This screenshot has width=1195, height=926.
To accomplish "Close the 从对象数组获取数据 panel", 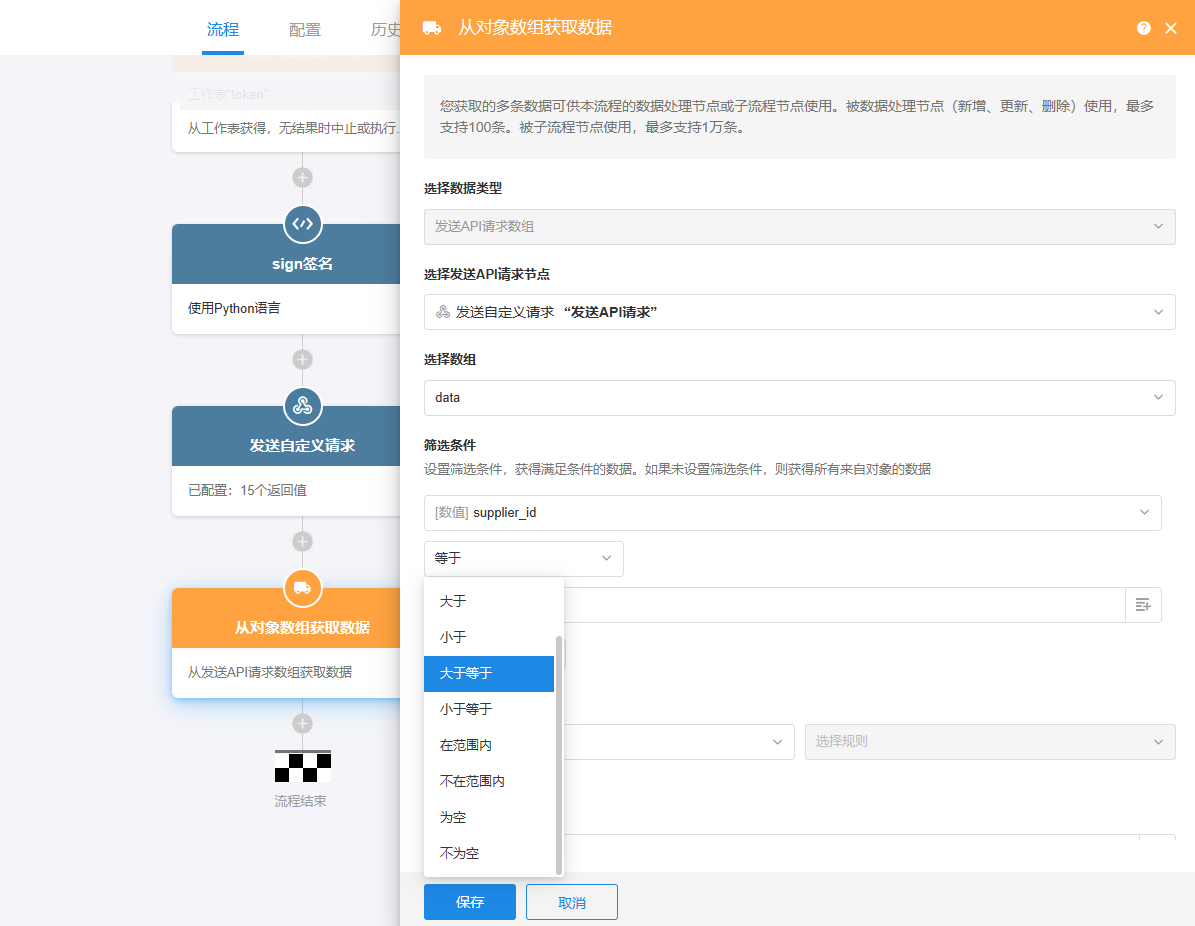I will (1171, 28).
